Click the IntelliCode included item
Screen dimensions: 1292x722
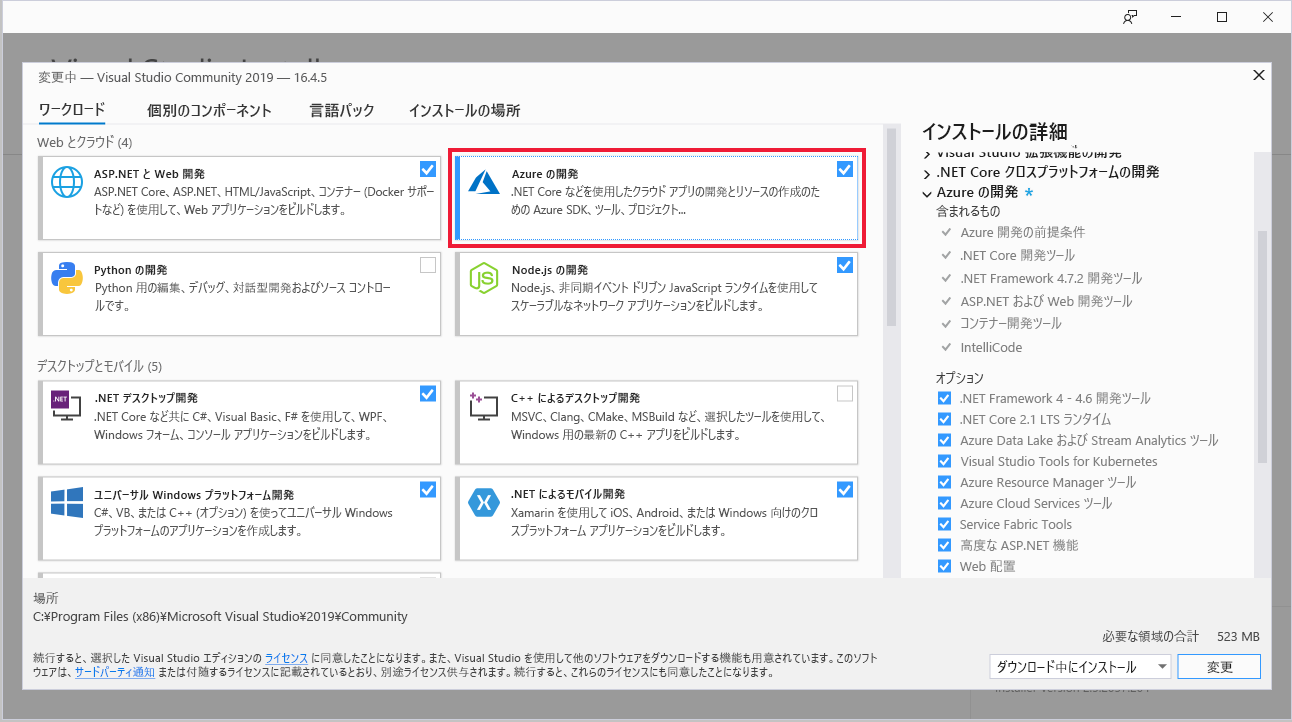coord(991,347)
